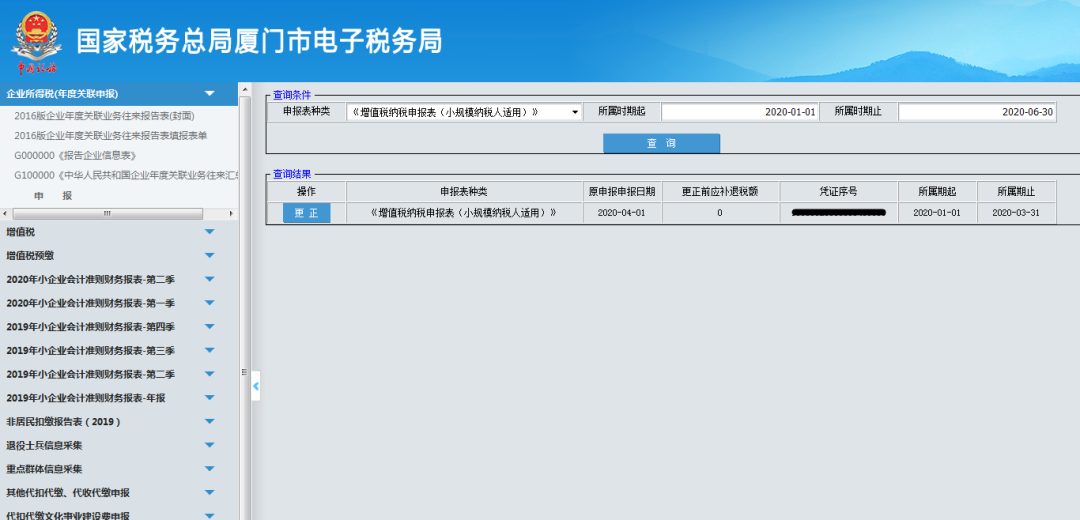
Task: Expand 2019年小企业会计准则财务报表-第二季 arrow
Action: click(209, 374)
